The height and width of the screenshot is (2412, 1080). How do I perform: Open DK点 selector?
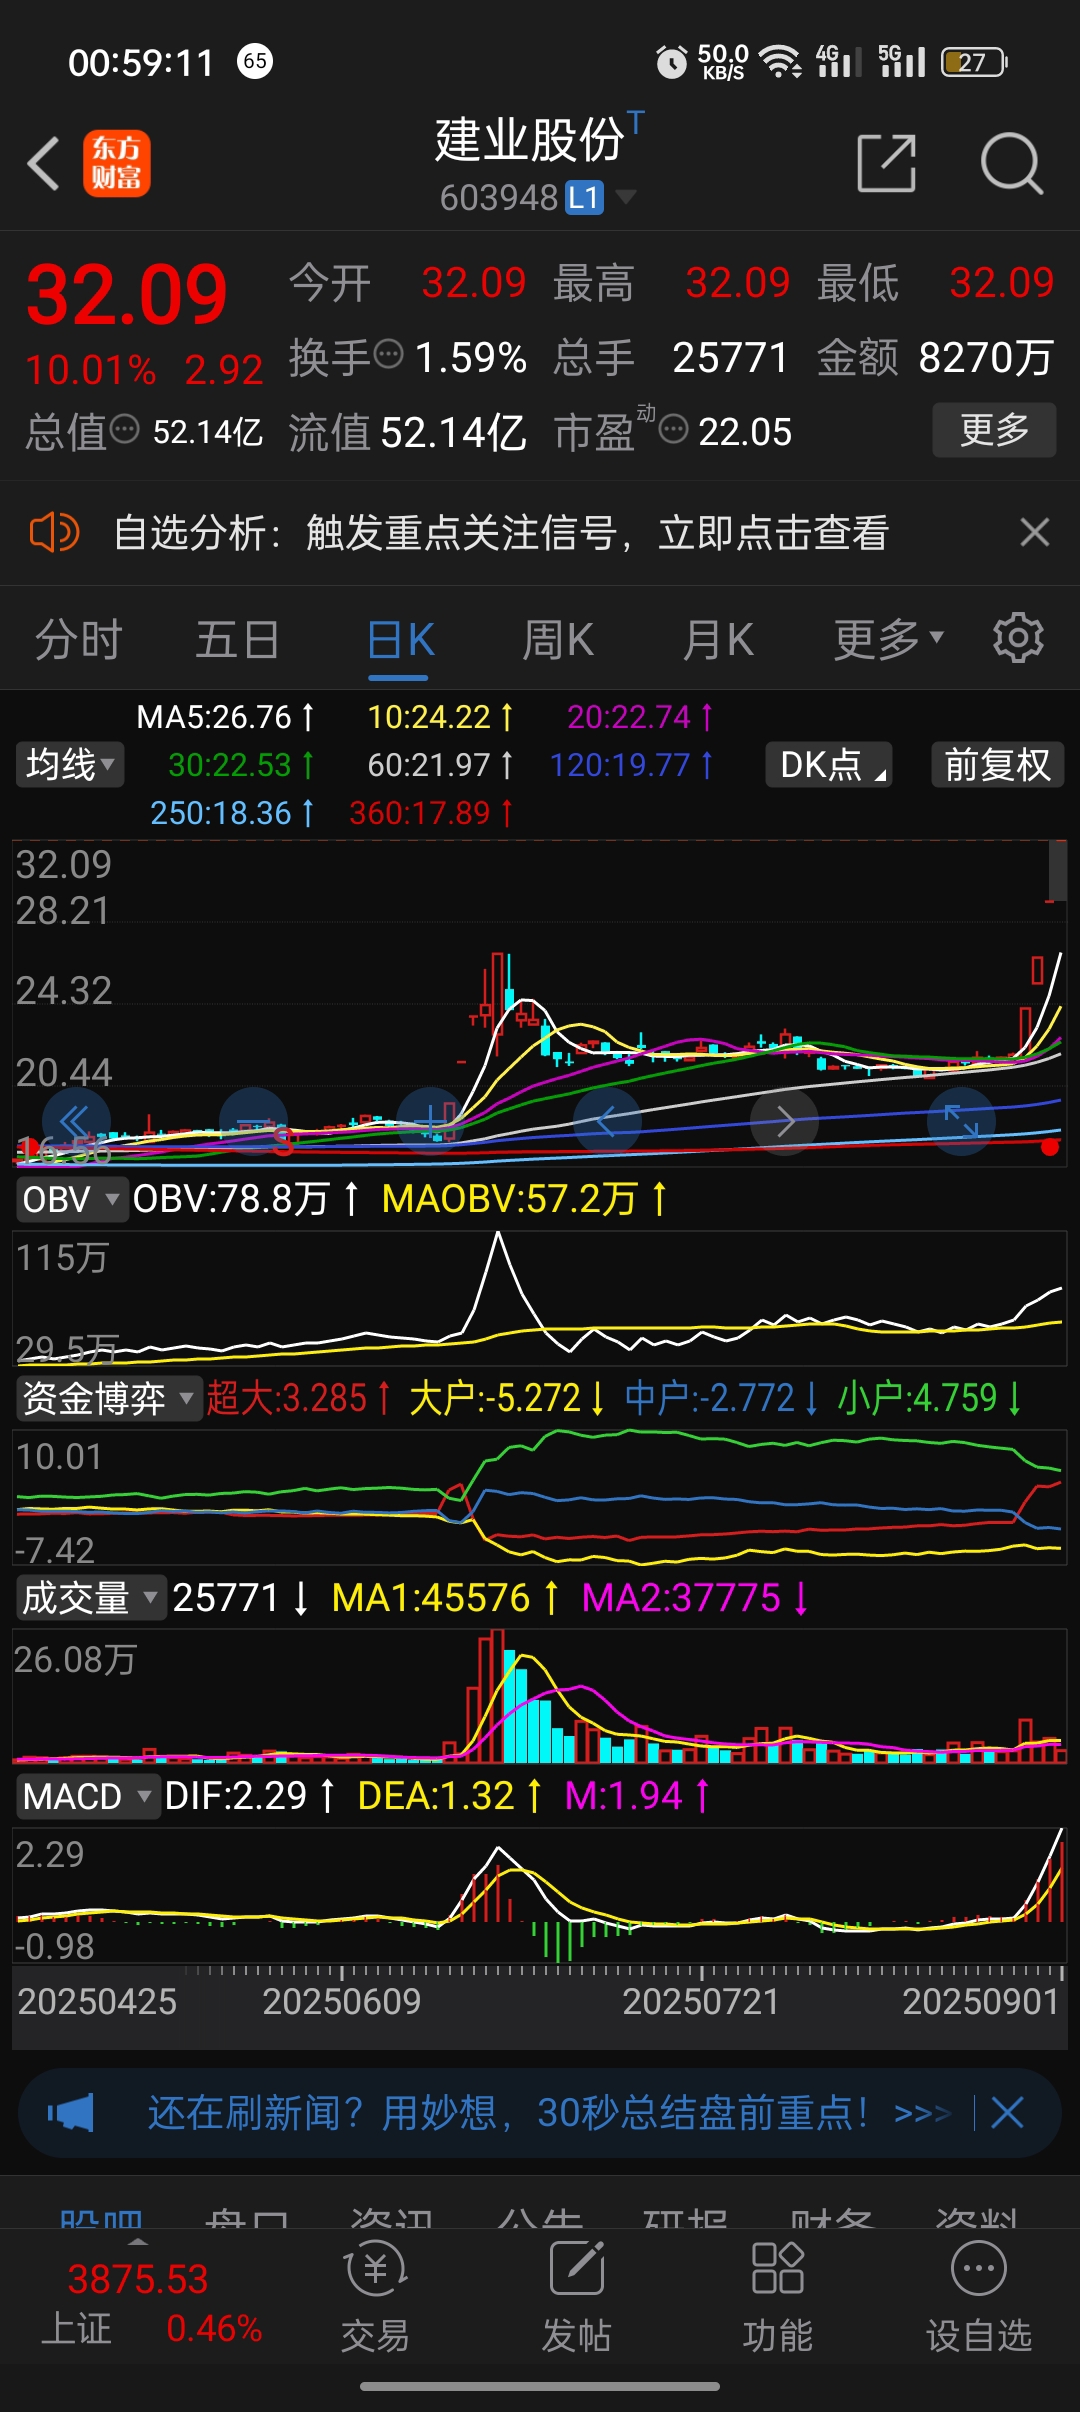click(x=829, y=765)
